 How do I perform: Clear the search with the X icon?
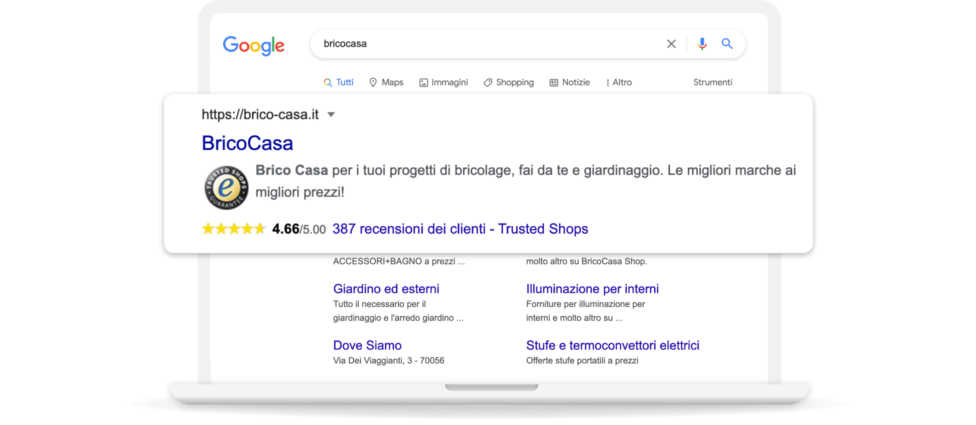(x=671, y=44)
